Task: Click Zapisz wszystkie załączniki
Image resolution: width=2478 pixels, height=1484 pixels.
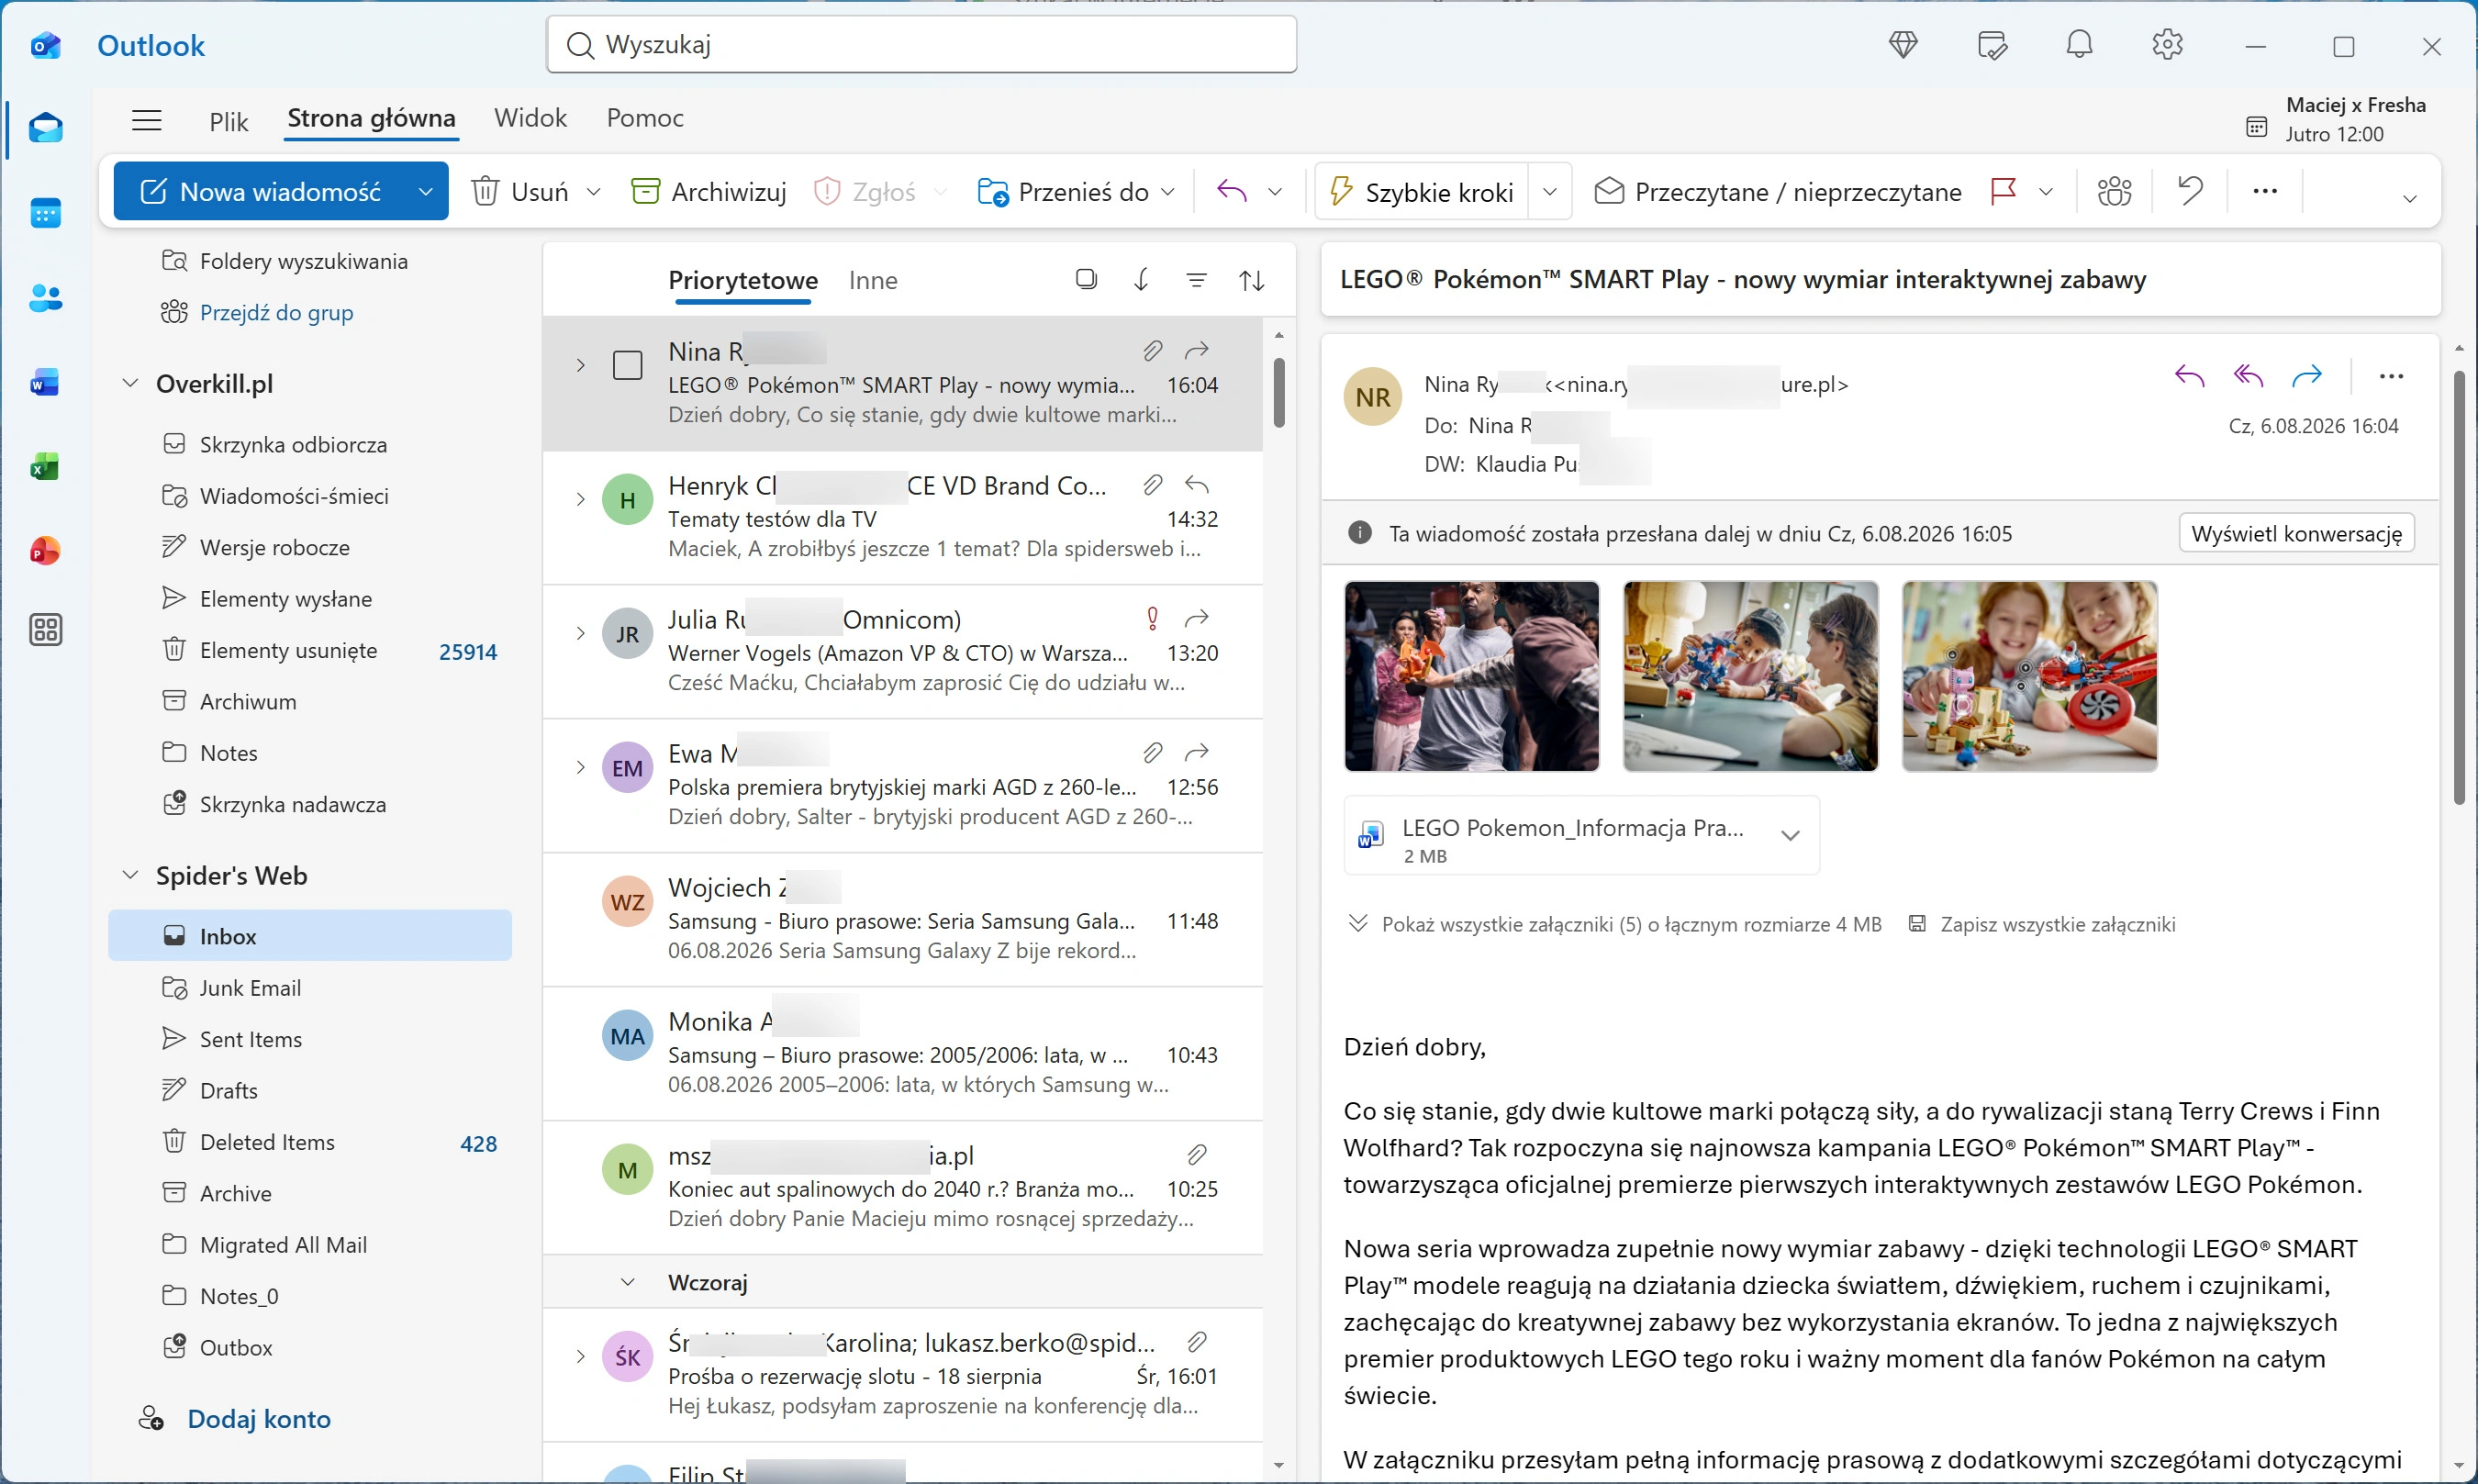Action: (2041, 924)
